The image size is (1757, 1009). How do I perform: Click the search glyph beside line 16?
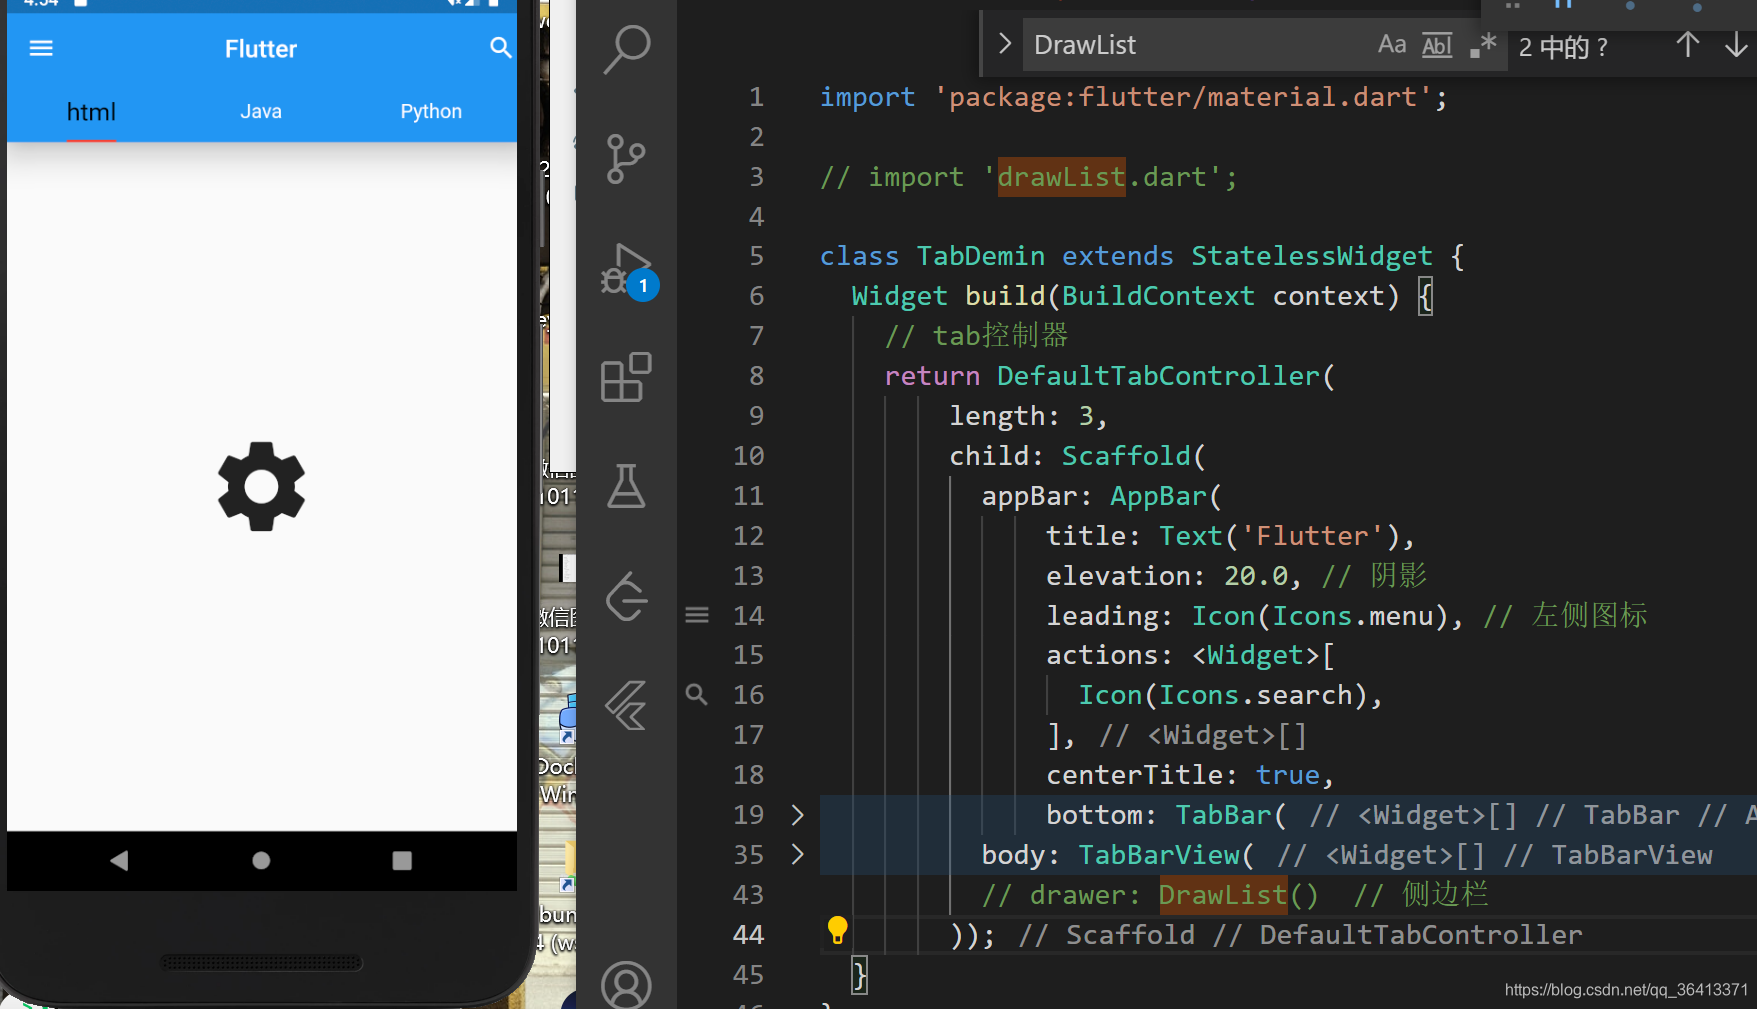pyautogui.click(x=697, y=694)
